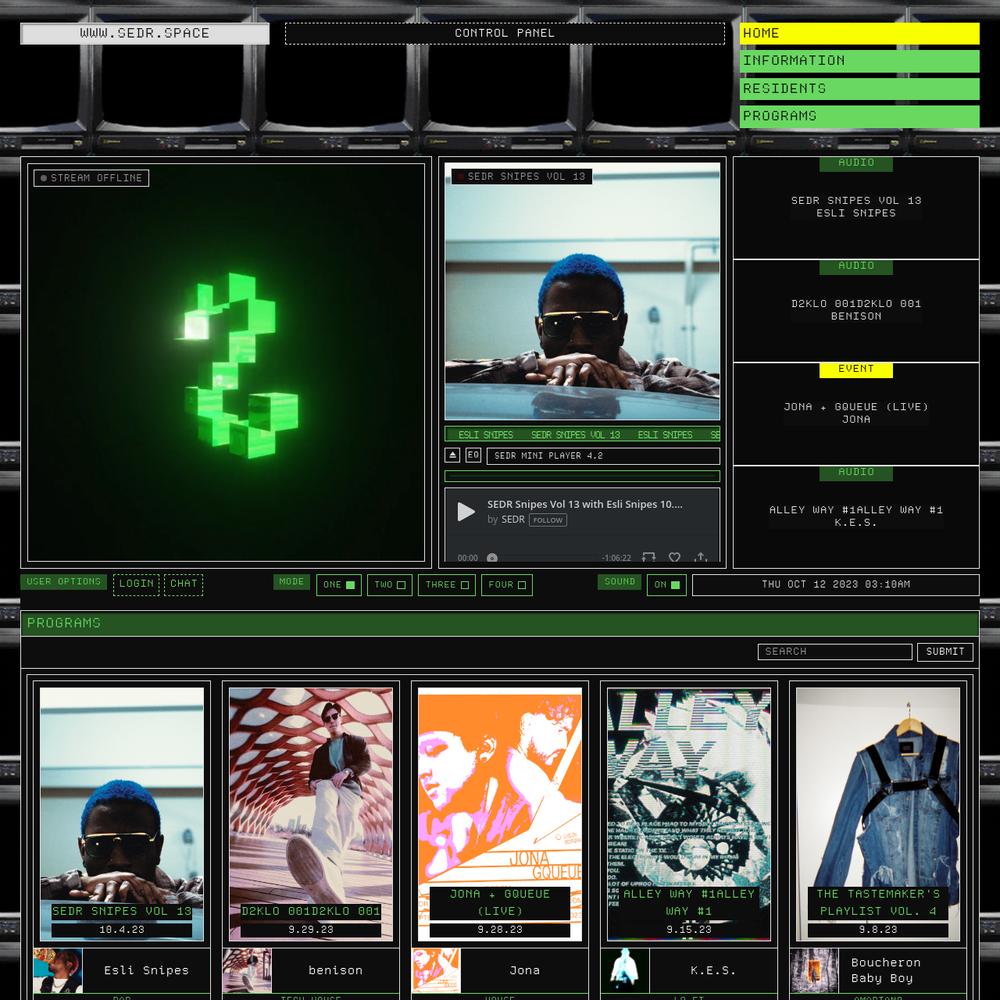1000x1000 pixels.
Task: Click Esli Snipes resident avatar
Action: tap(58, 971)
